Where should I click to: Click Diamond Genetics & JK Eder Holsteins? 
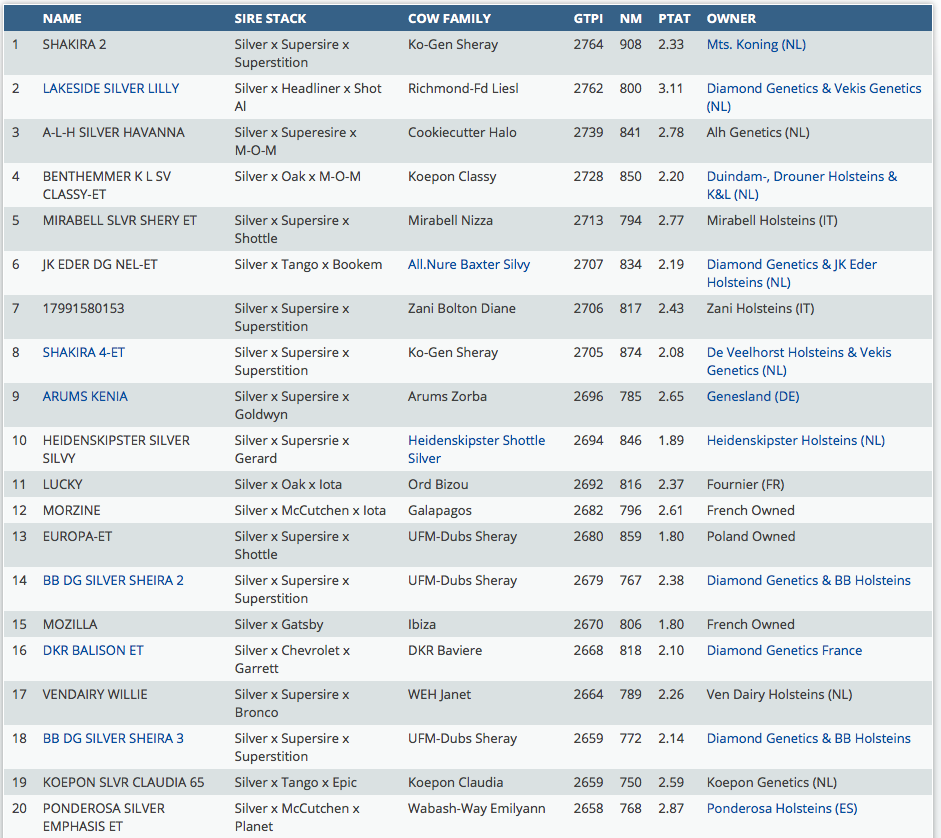(x=791, y=264)
